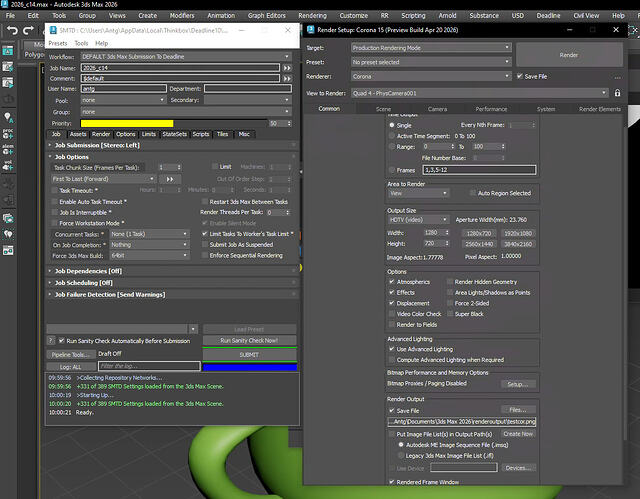Screen dimensions: 640x499
Task: Open the Group dropdown
Action: (x=186, y=112)
